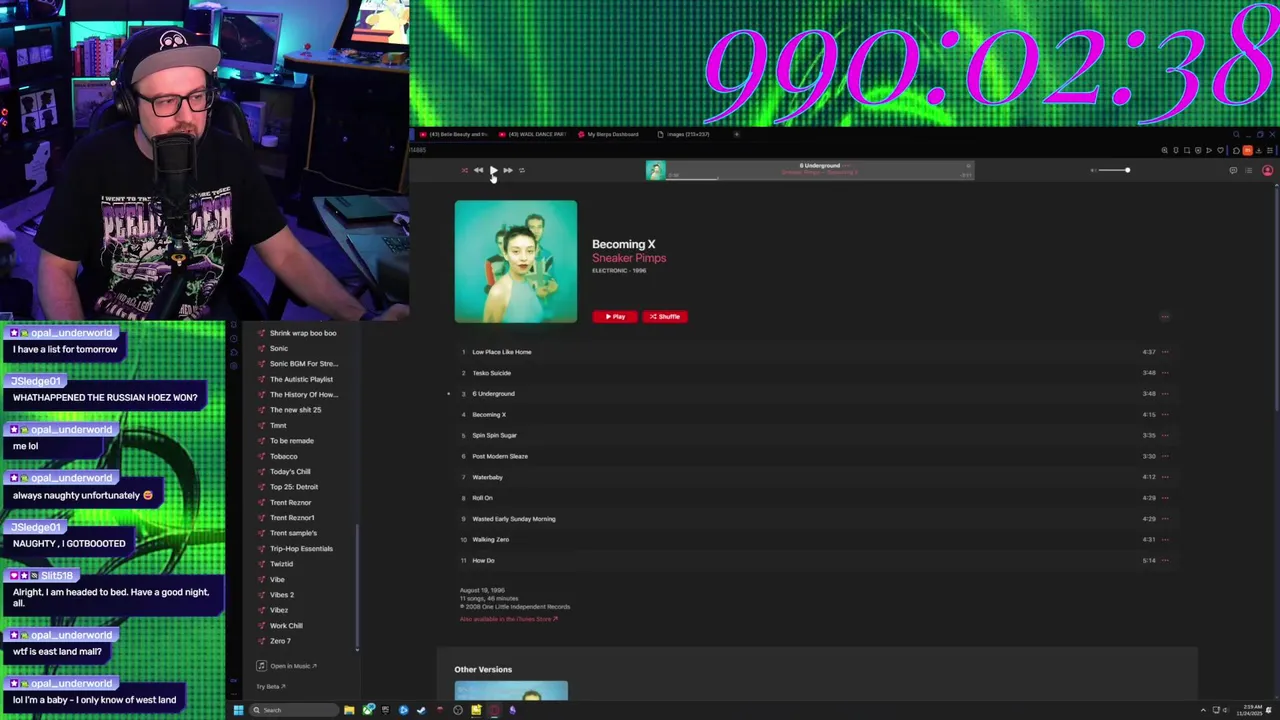Open more options for Waterbaby
This screenshot has height=720, width=1280.
coord(1164,477)
